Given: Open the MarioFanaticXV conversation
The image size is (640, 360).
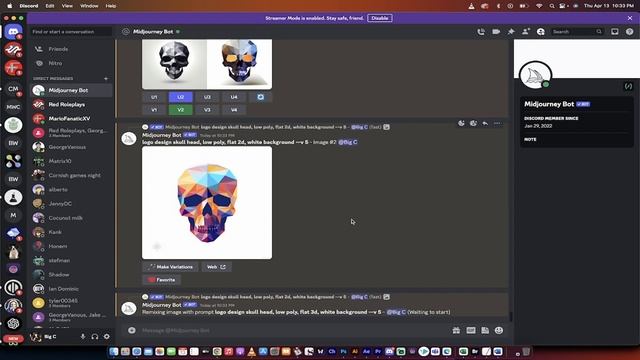Looking at the screenshot, I should 71,118.
